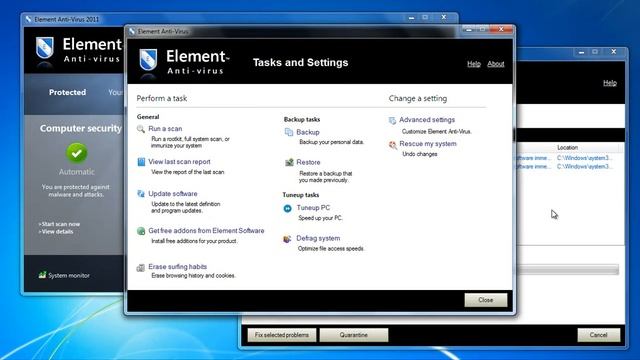
Task: Choose the Rescue my system link
Action: point(428,144)
